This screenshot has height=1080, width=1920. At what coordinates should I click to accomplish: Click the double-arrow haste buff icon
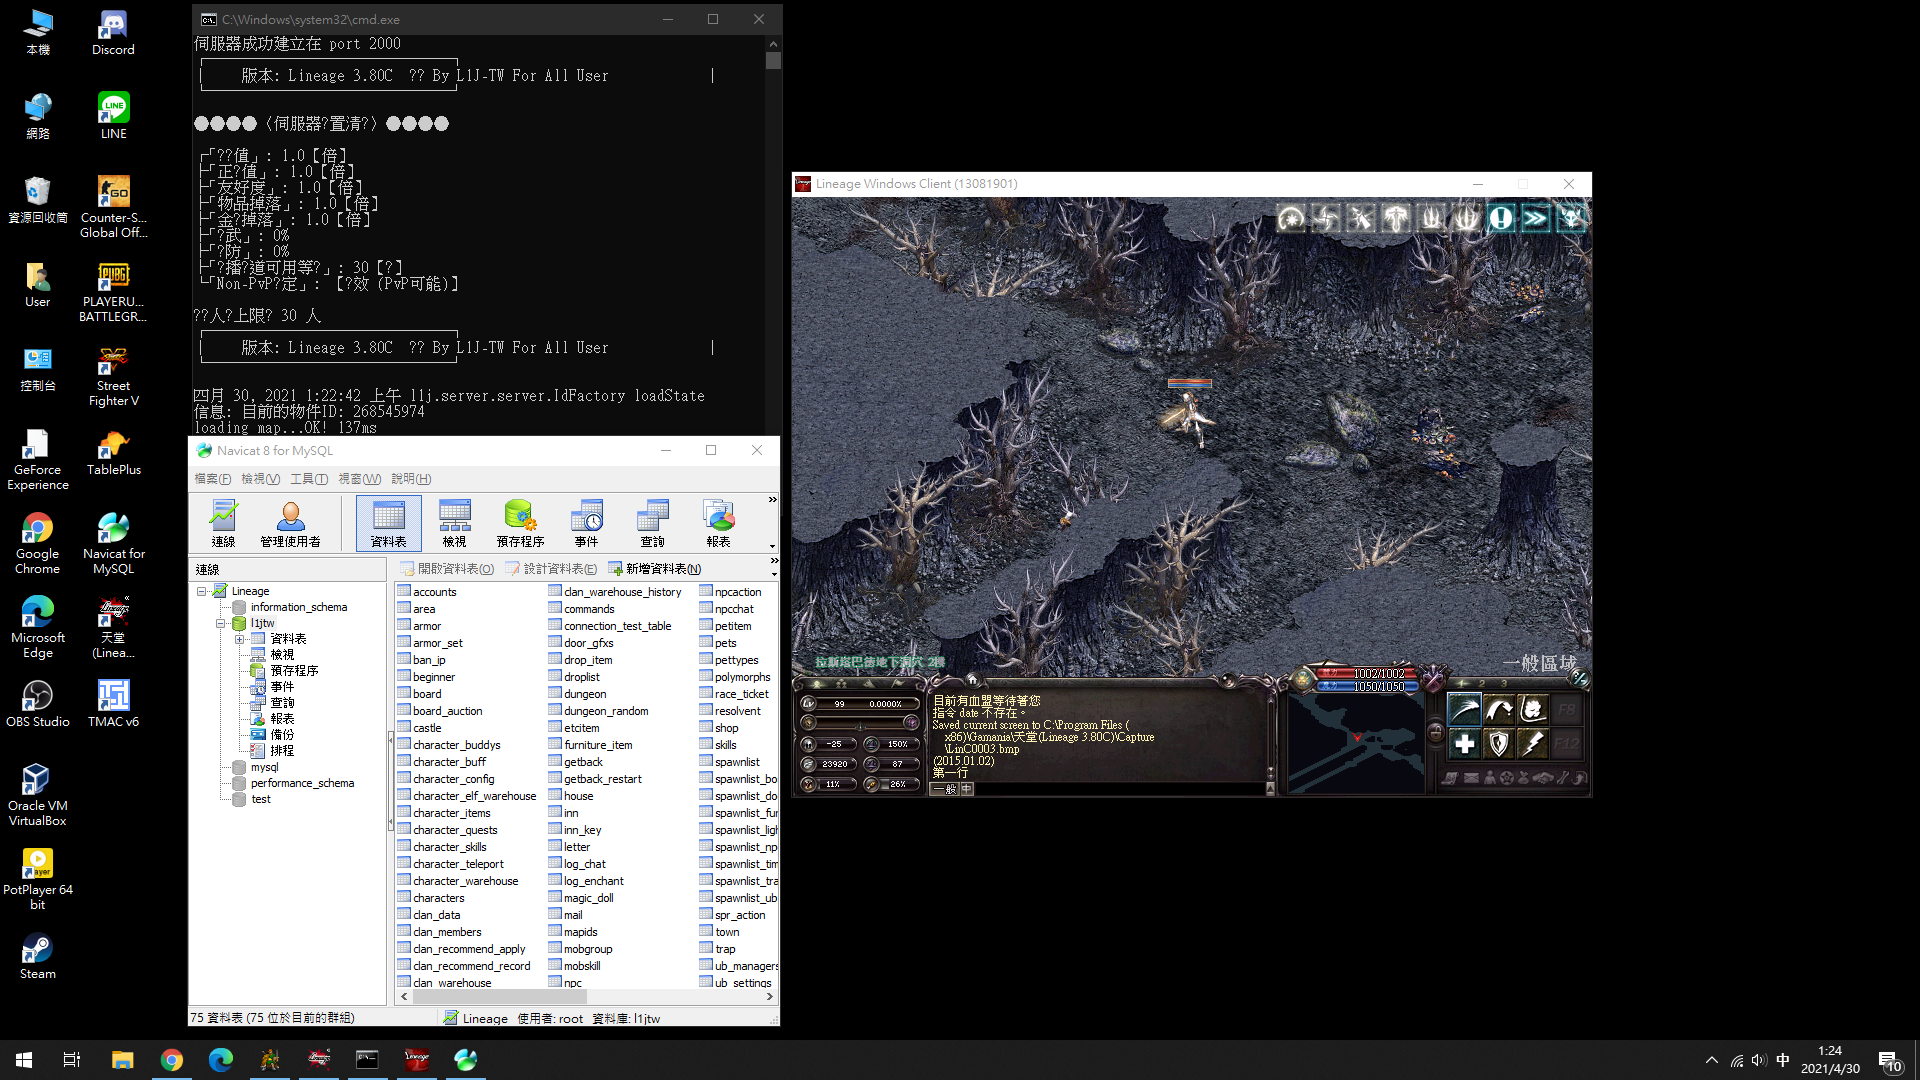point(1536,218)
